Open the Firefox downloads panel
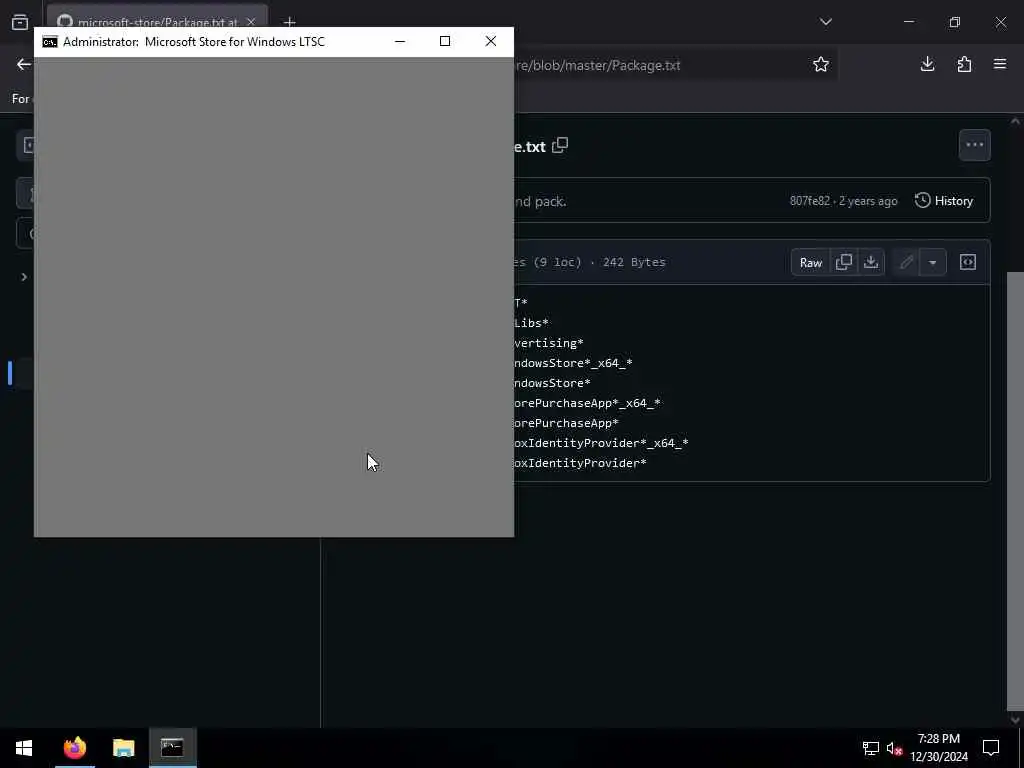The width and height of the screenshot is (1024, 768). 927,64
